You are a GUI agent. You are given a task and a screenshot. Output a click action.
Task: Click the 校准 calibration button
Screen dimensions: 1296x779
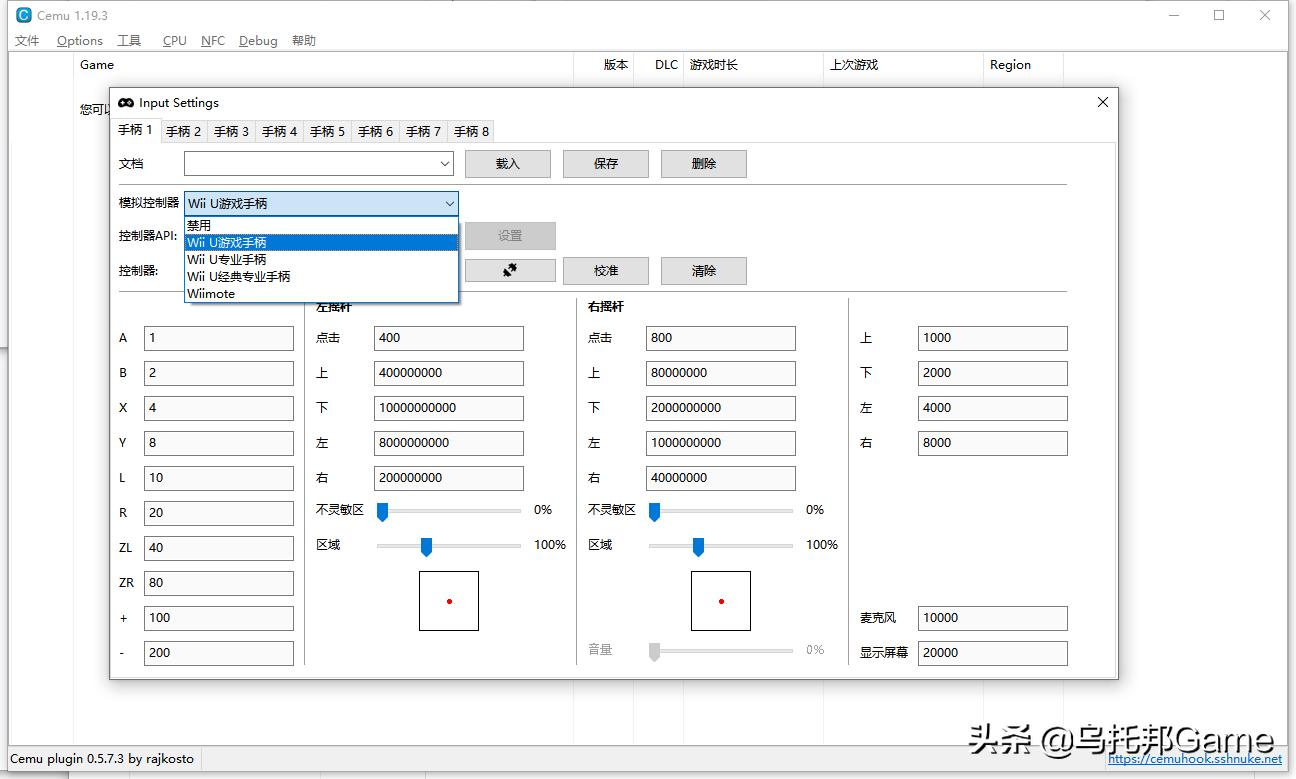tap(605, 270)
